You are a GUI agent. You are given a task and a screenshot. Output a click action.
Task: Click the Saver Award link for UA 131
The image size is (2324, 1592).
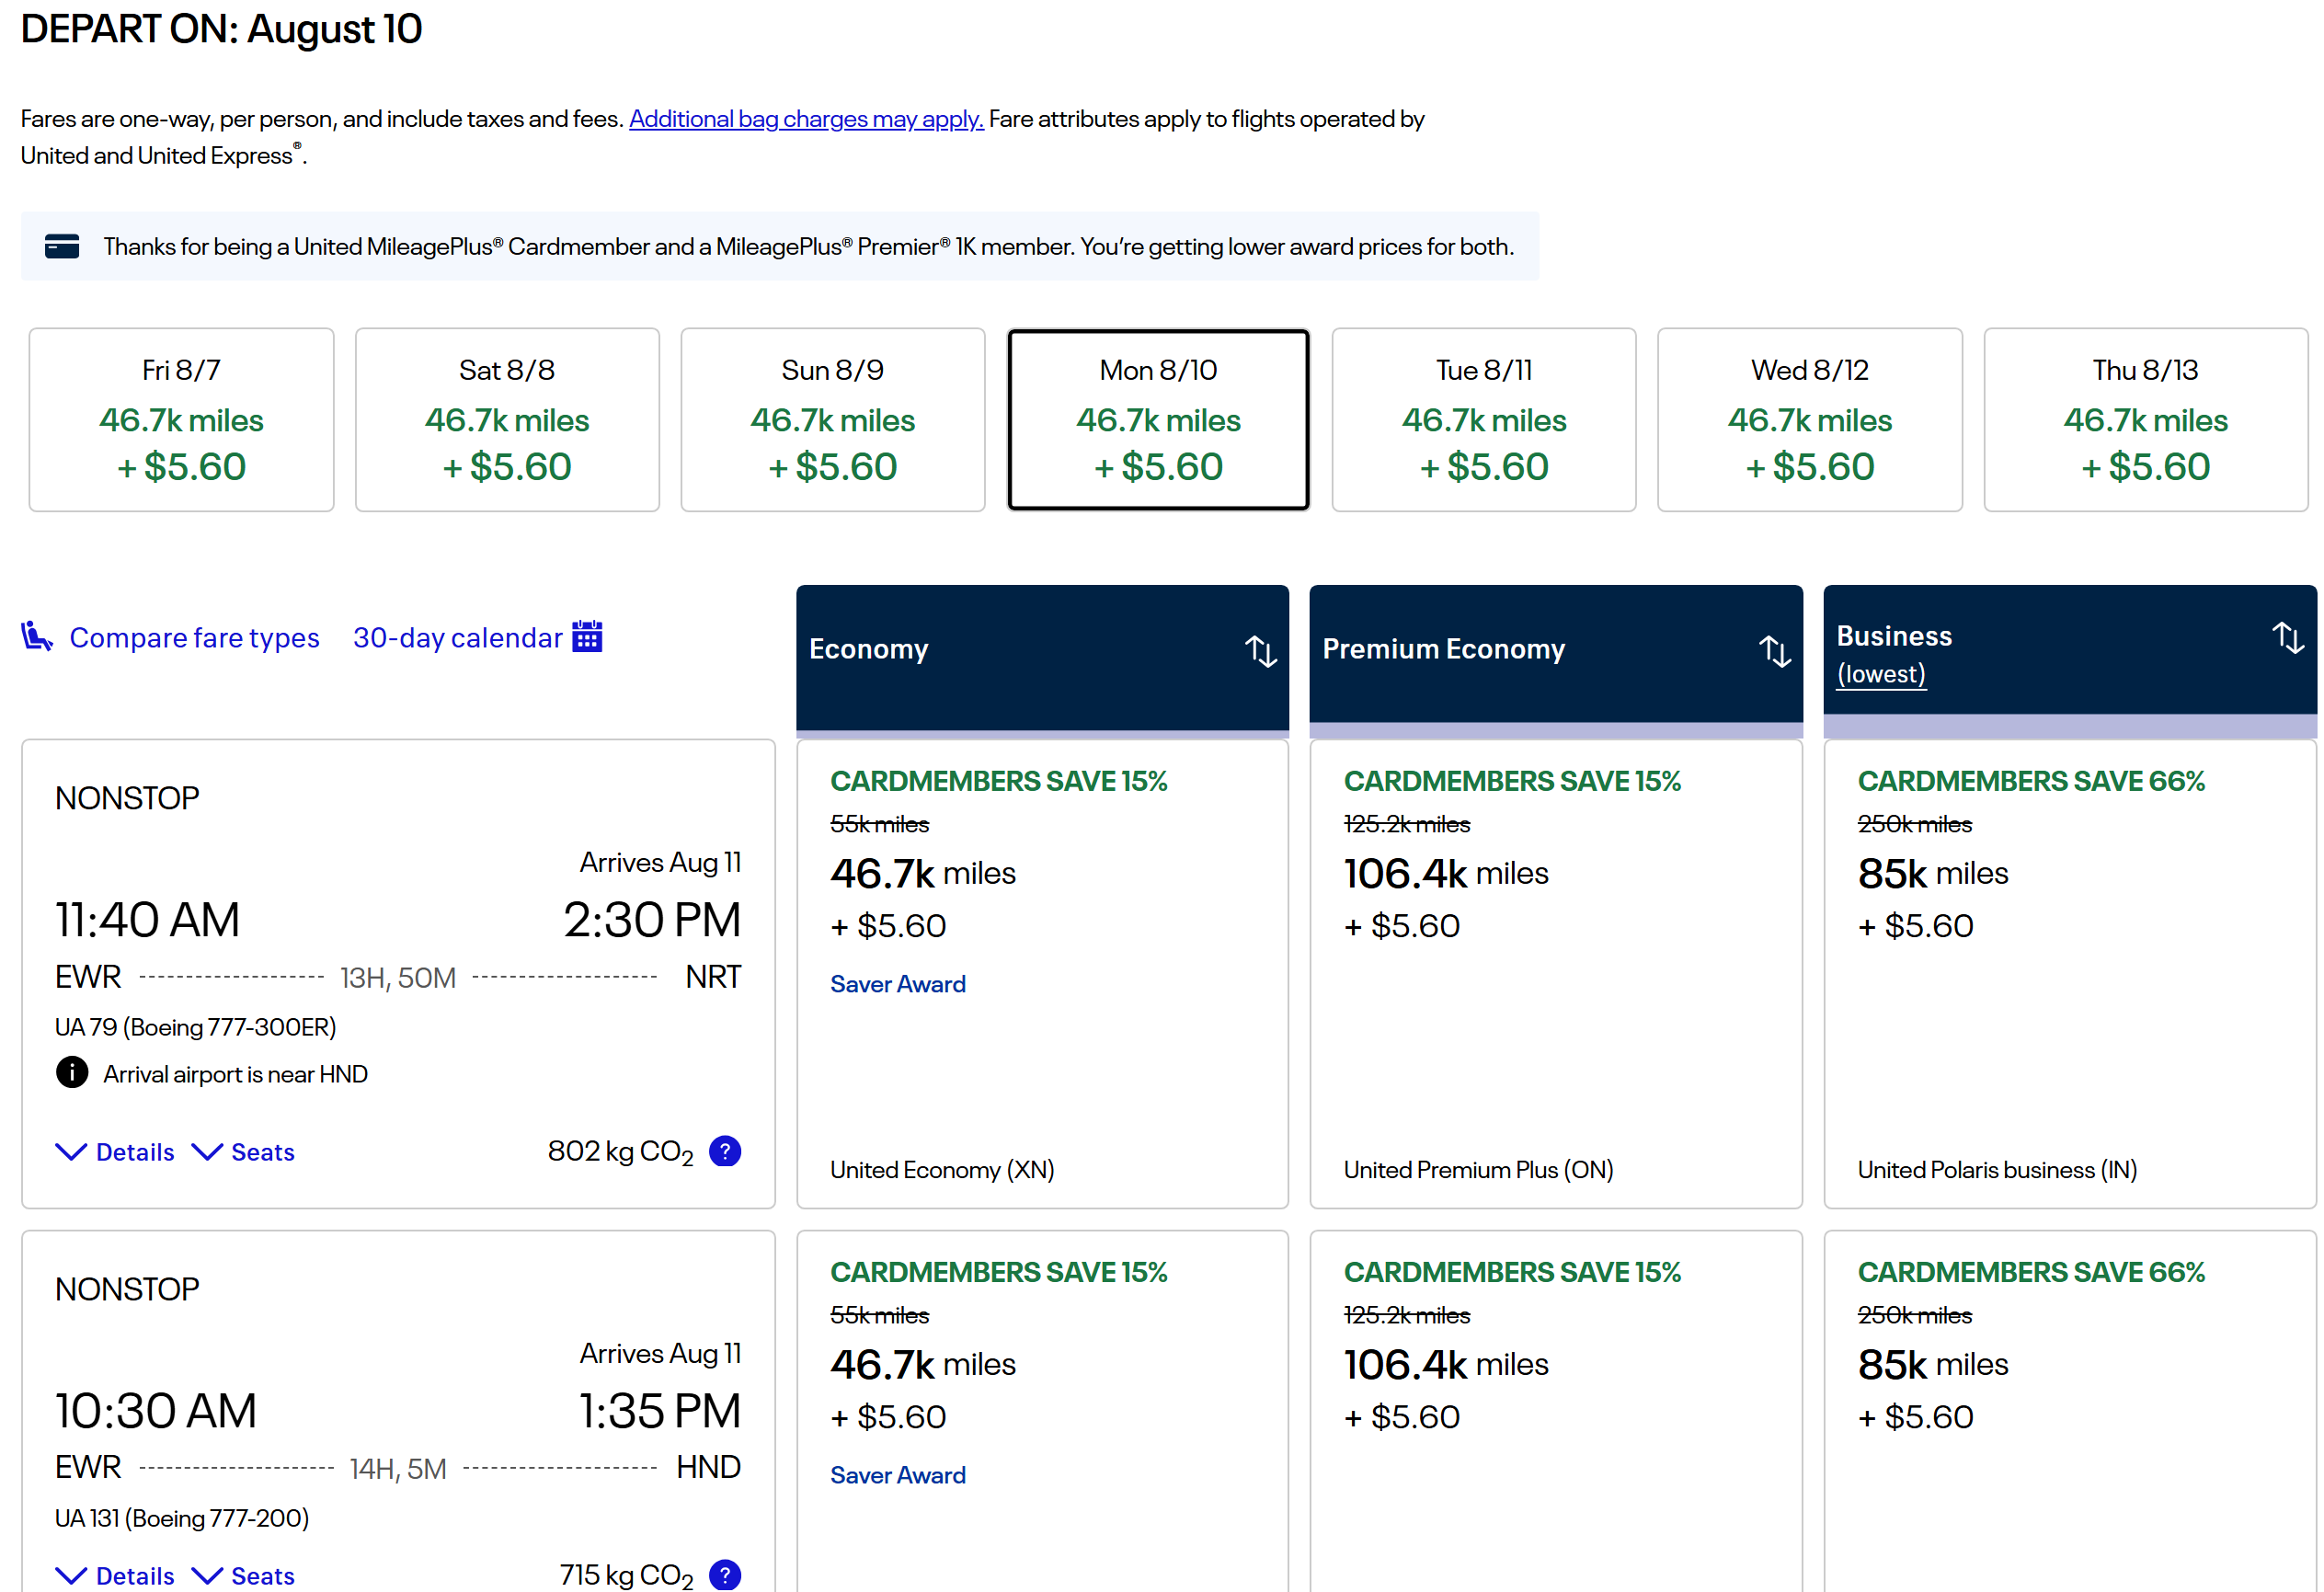(x=897, y=1475)
